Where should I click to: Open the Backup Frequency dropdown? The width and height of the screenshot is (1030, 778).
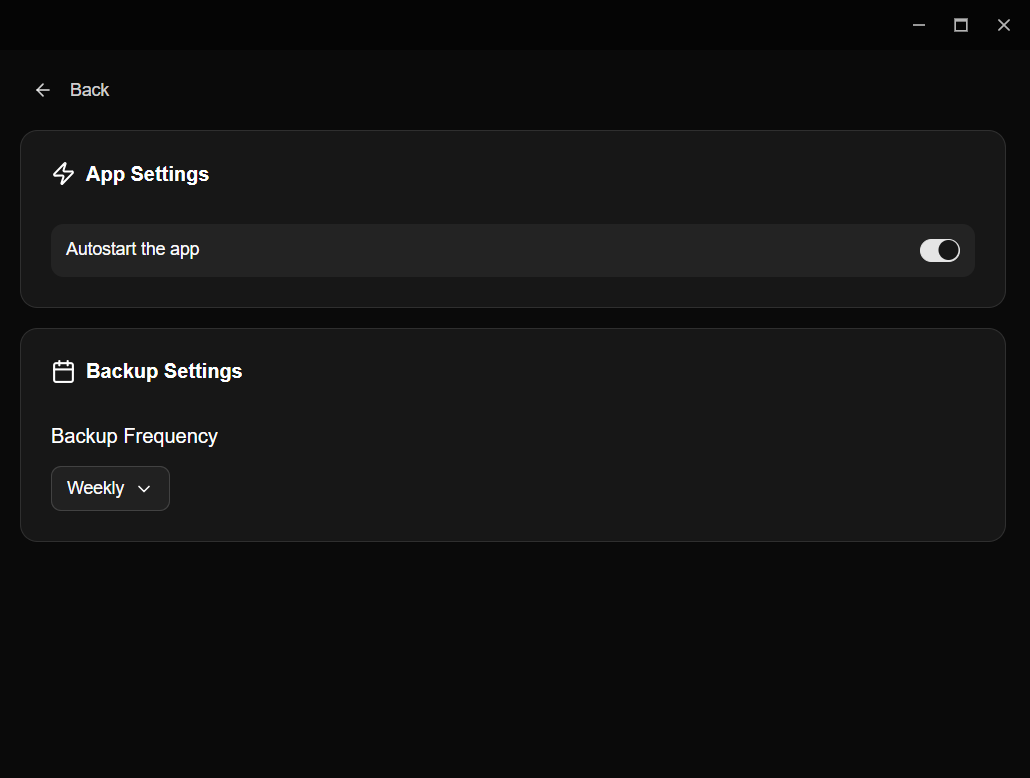click(x=110, y=489)
